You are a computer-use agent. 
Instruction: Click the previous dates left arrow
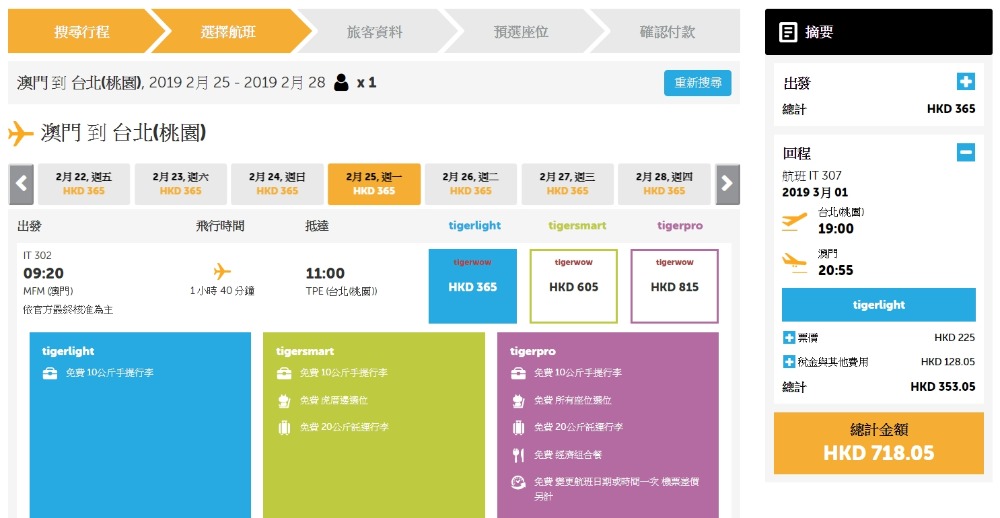21,184
